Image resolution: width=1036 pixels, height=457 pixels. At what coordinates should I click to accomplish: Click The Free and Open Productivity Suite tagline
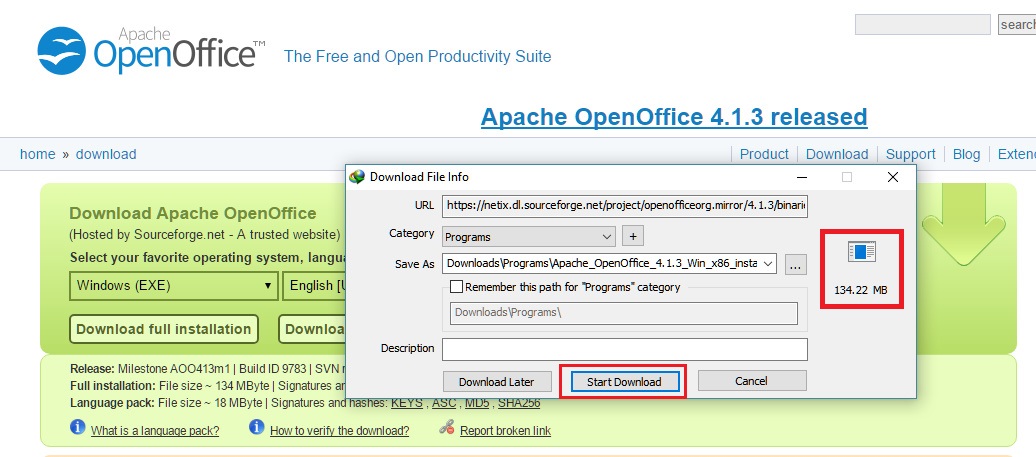418,56
